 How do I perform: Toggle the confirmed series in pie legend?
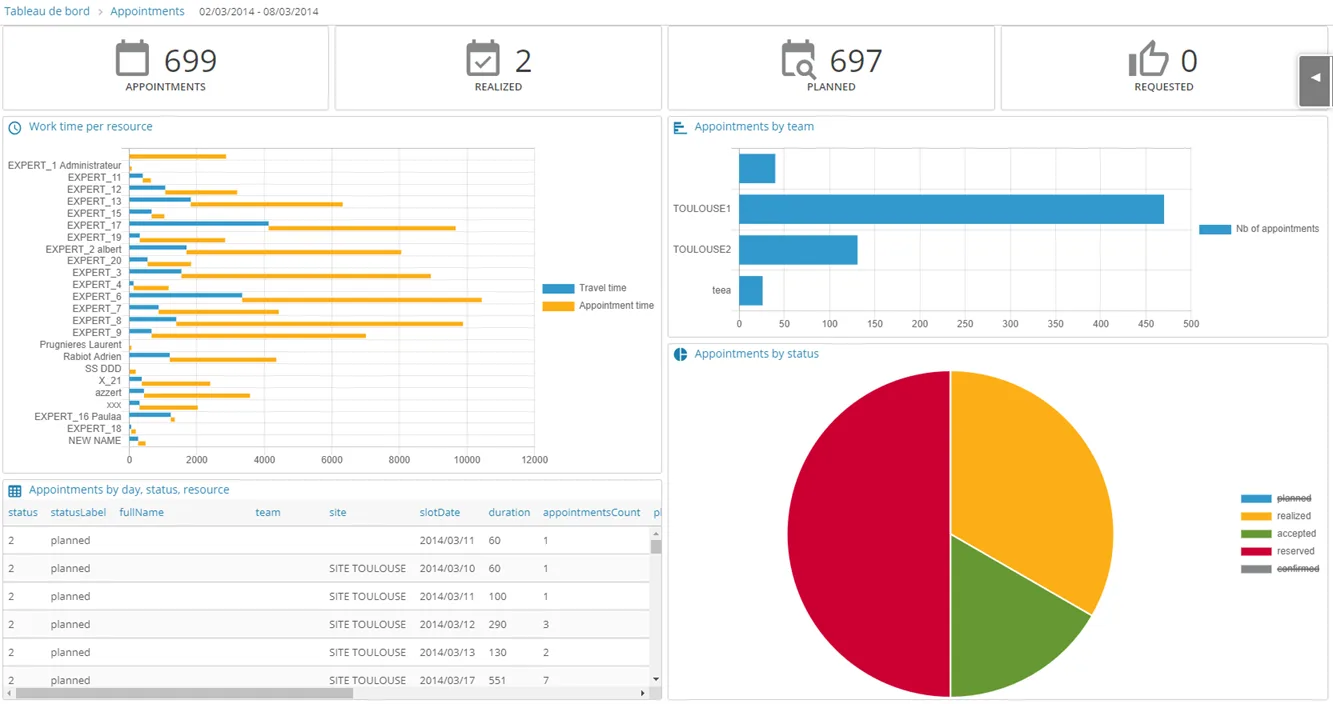(x=1280, y=569)
